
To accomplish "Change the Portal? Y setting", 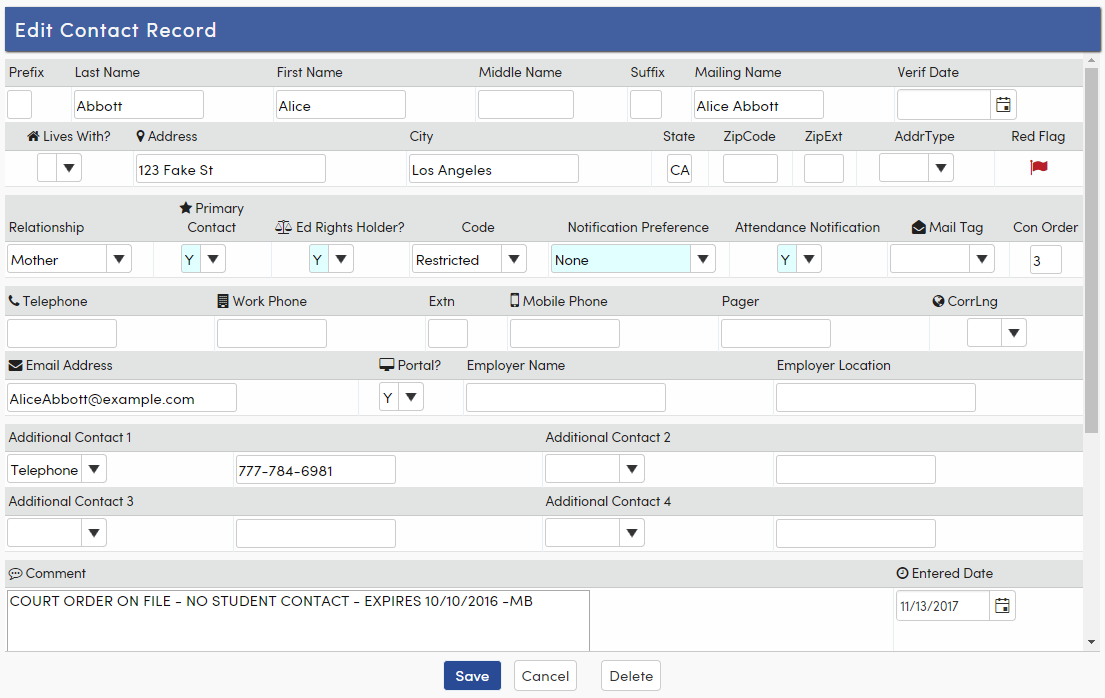I will click(x=412, y=396).
